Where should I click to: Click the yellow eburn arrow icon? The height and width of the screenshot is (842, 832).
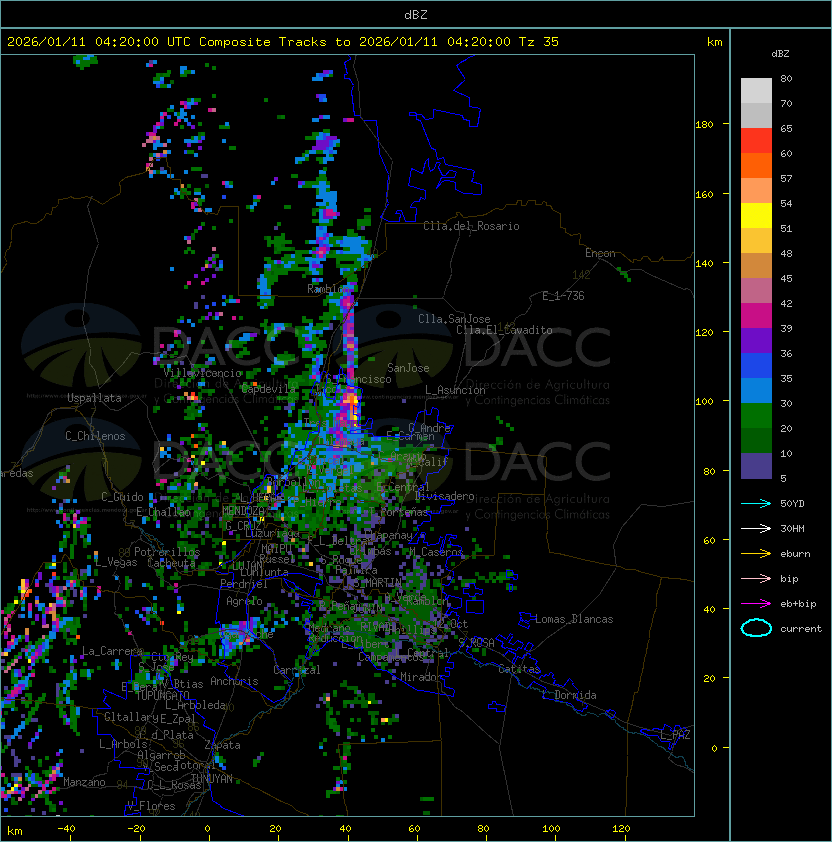pyautogui.click(x=756, y=554)
